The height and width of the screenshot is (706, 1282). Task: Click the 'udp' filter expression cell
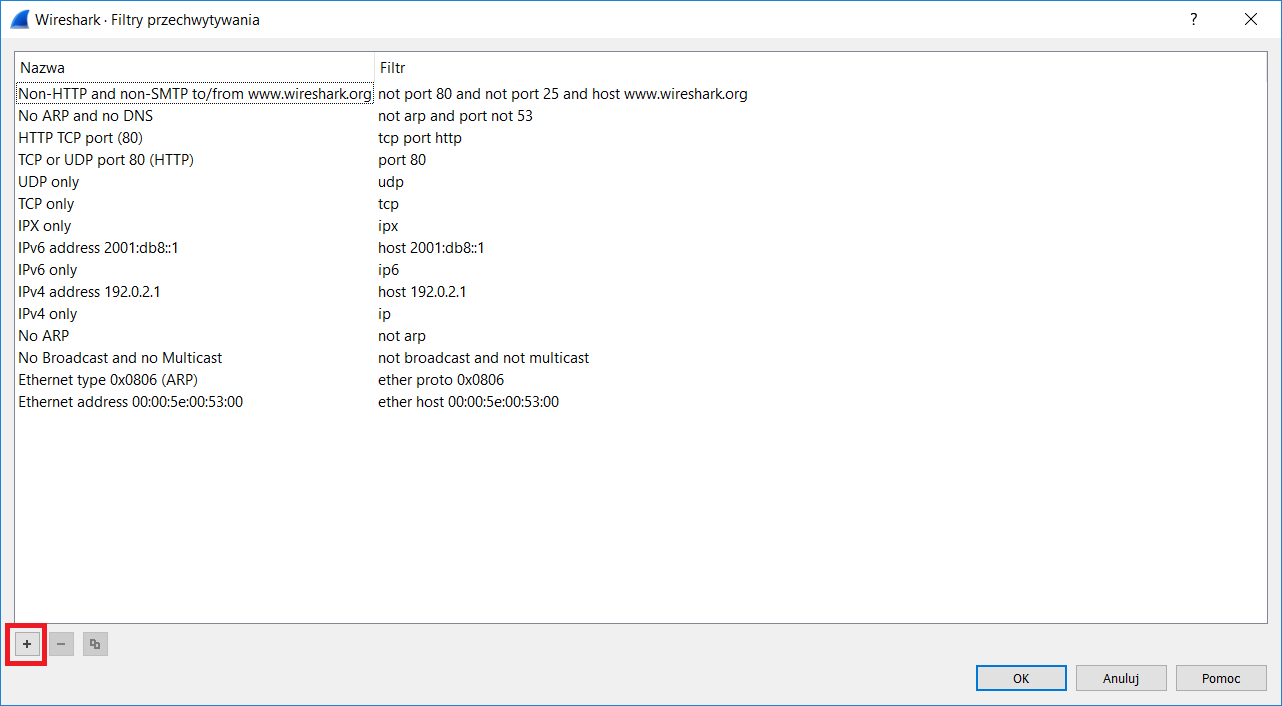(391, 182)
